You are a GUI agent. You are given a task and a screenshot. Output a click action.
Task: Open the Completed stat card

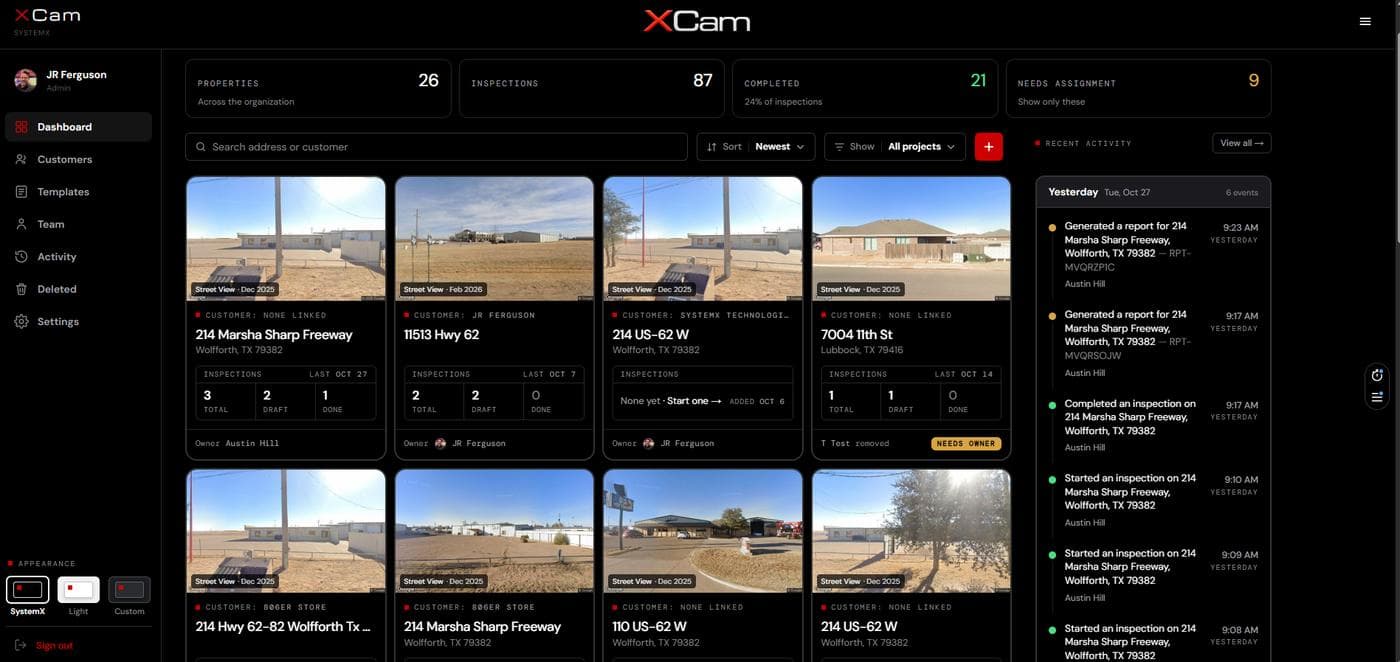(865, 89)
